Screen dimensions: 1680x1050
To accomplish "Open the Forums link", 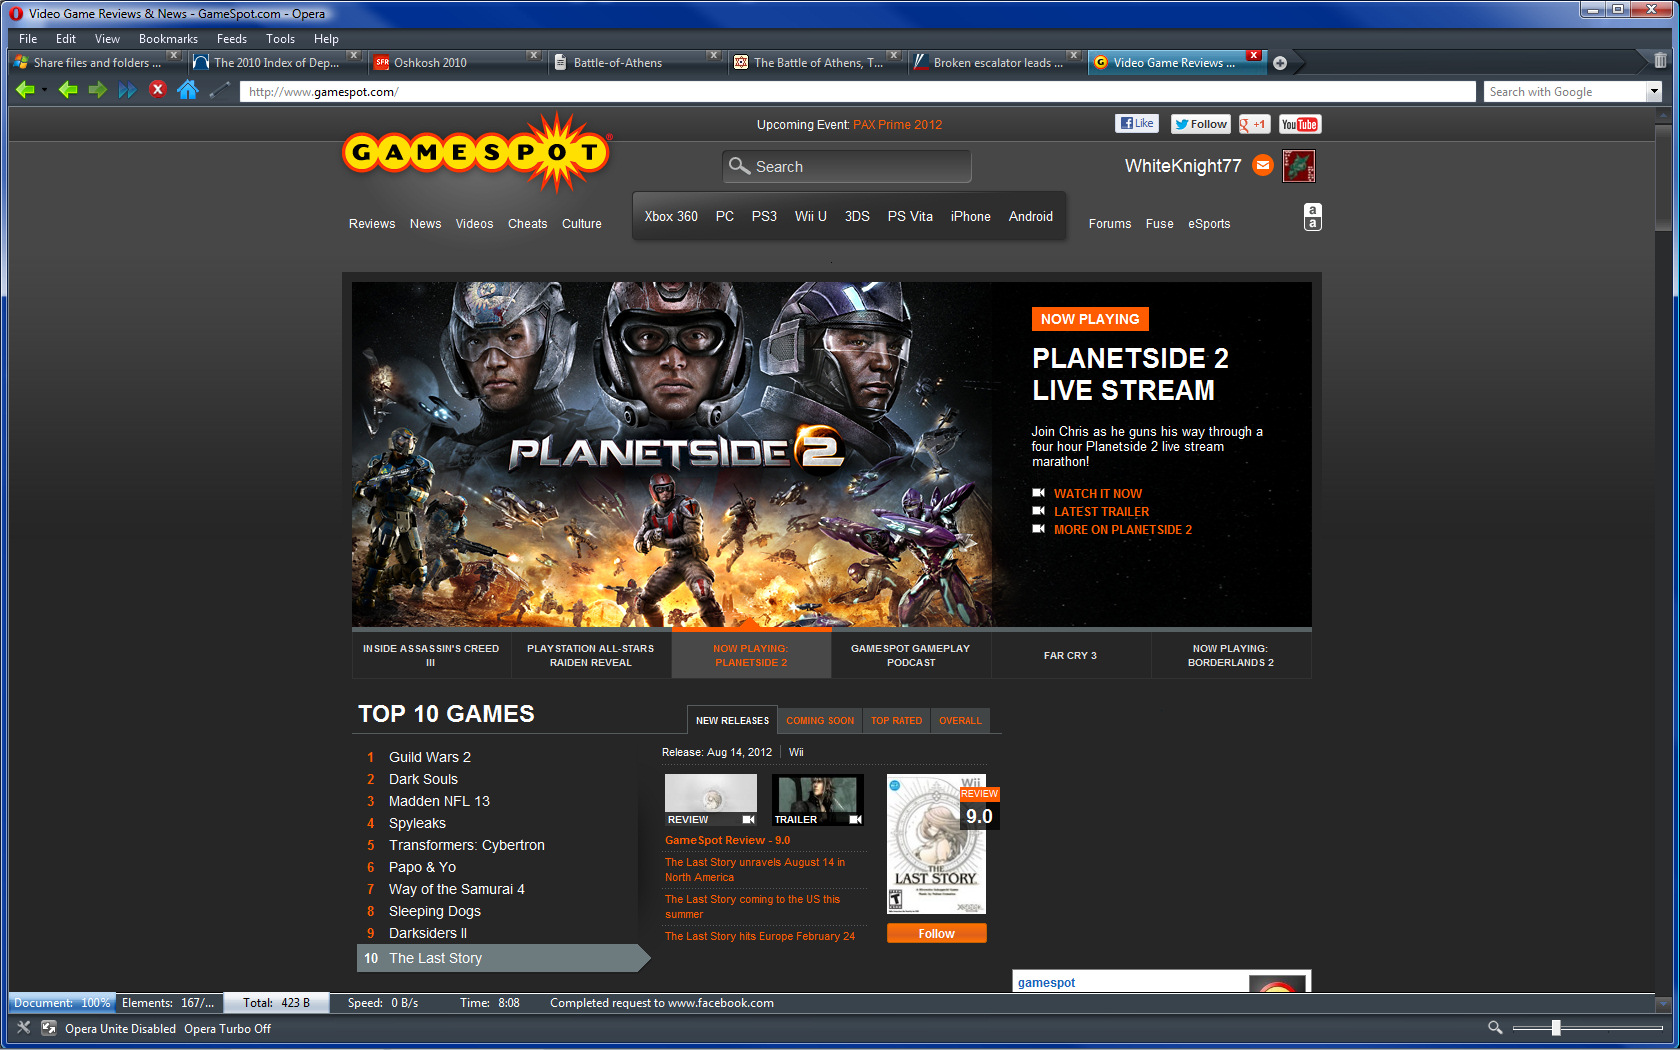I will point(1110,224).
